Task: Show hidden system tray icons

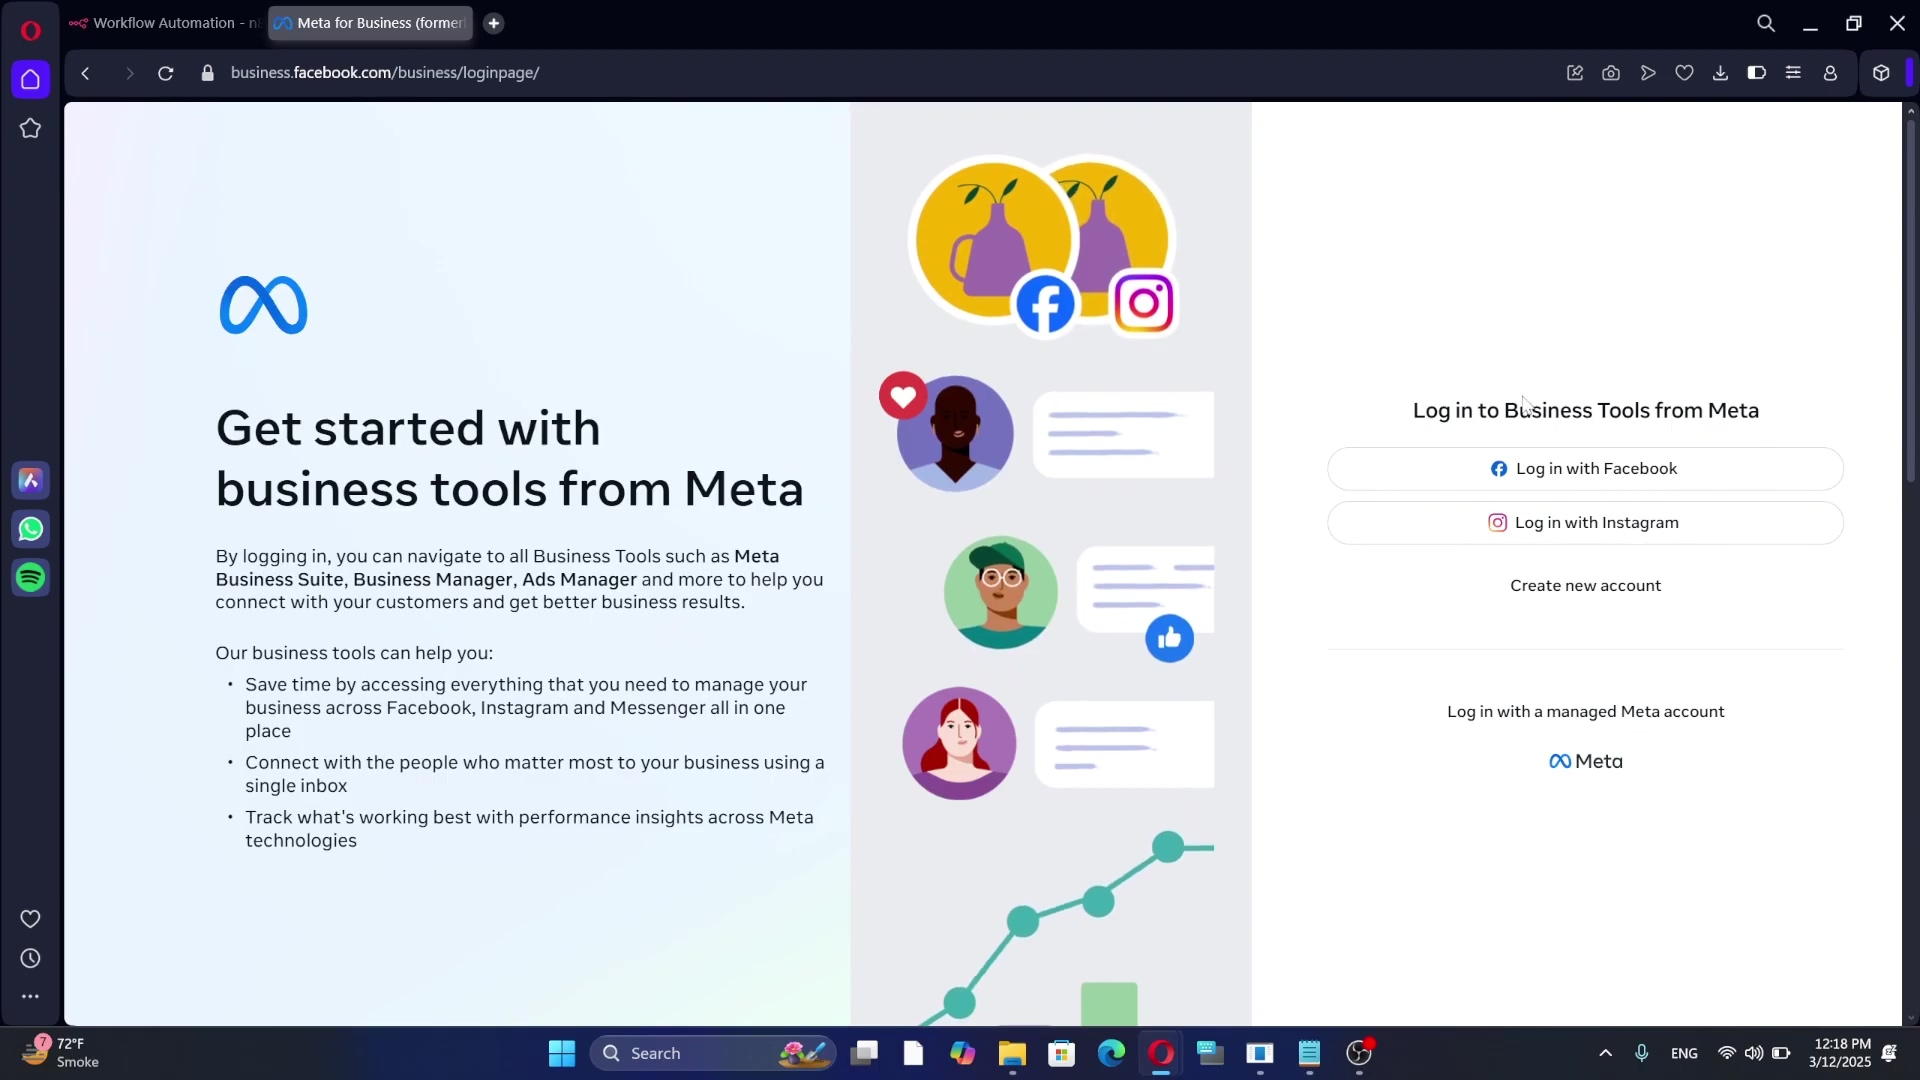Action: tap(1605, 1053)
